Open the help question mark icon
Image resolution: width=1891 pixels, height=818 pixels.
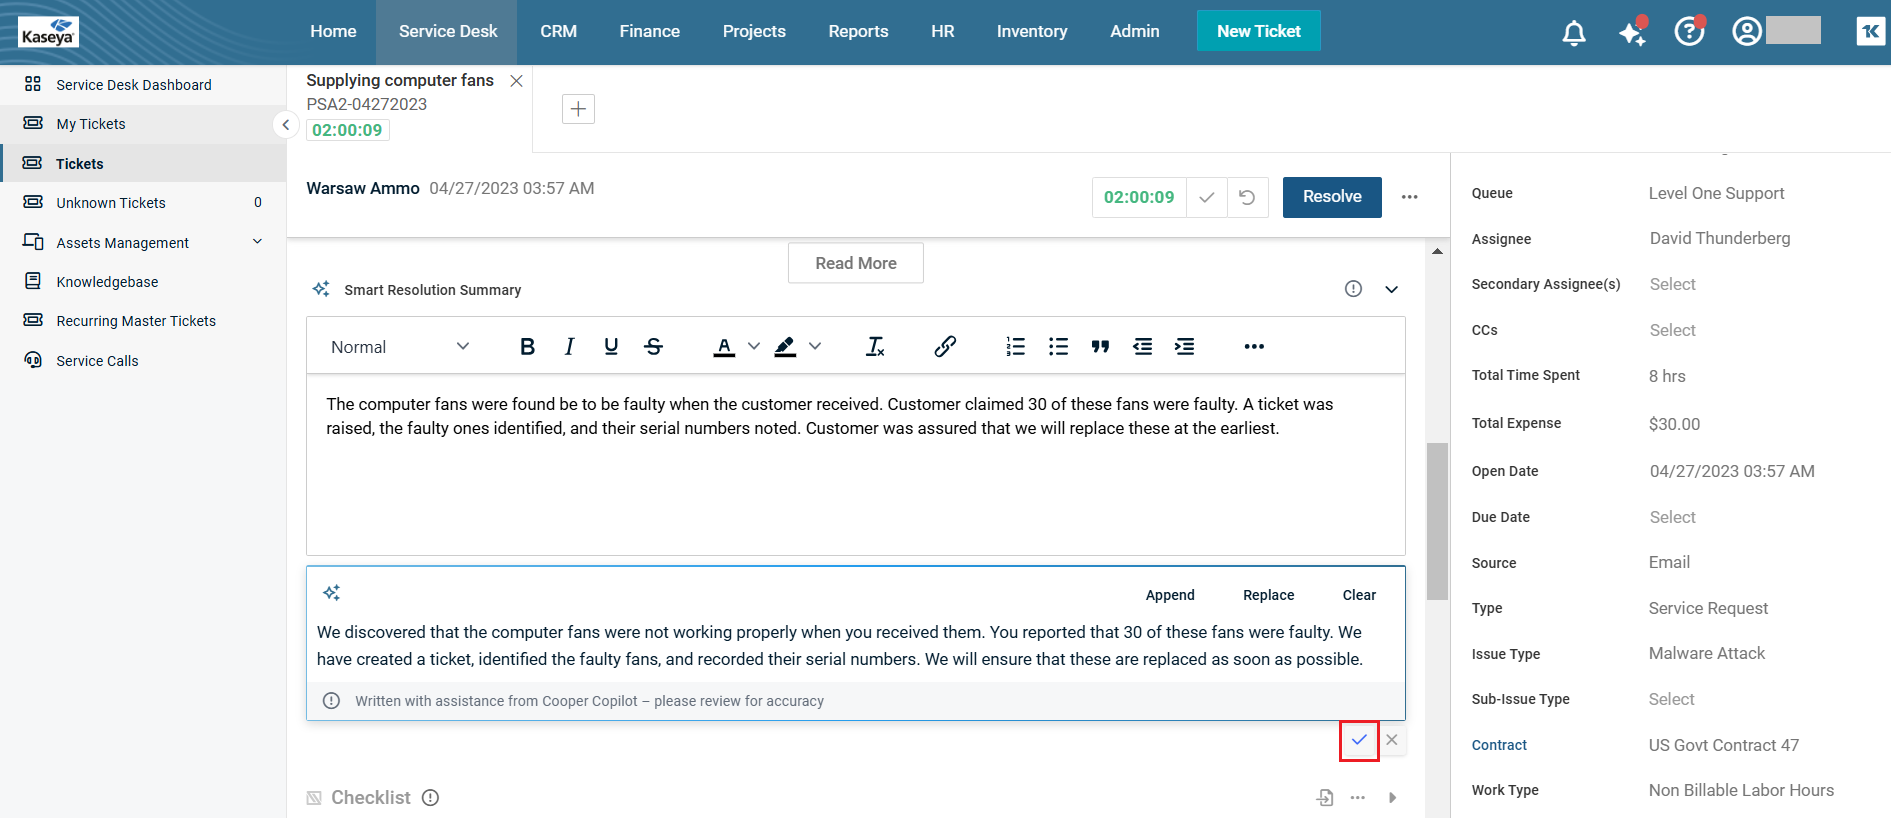coord(1689,32)
